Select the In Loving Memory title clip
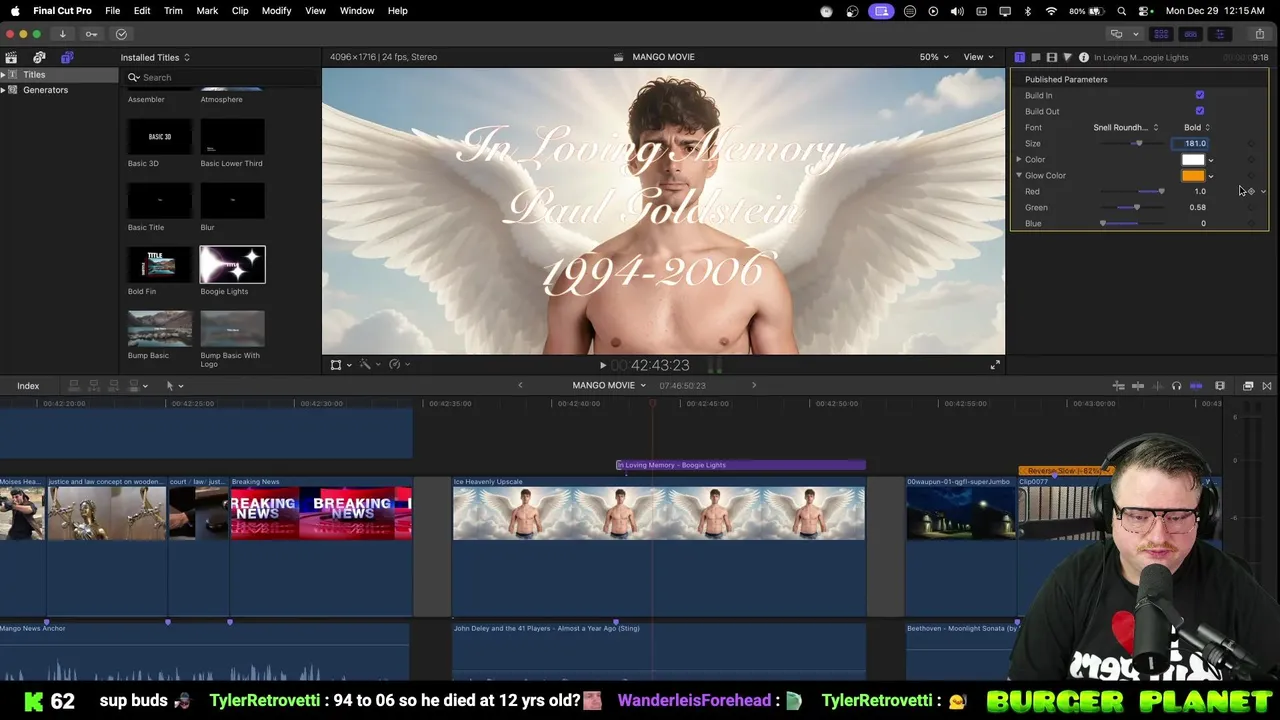Screen dimensions: 1280x720 [740, 465]
